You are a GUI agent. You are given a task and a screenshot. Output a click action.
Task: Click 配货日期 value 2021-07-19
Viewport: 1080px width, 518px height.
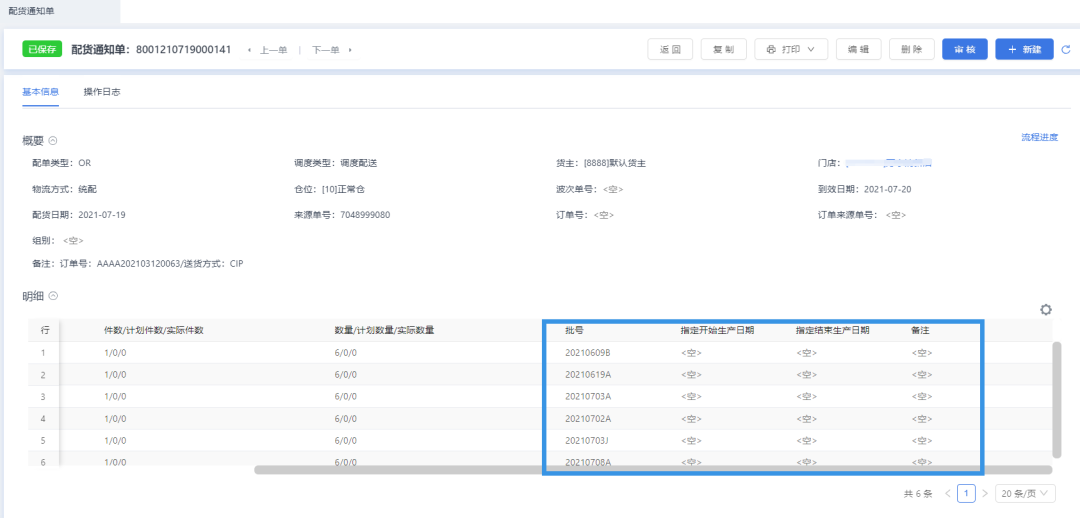[102, 215]
